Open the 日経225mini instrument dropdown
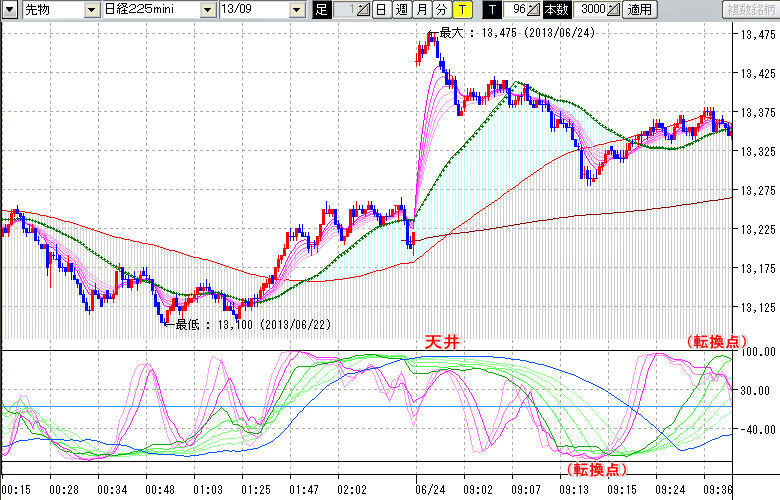Image resolution: width=780 pixels, height=500 pixels. [208, 10]
